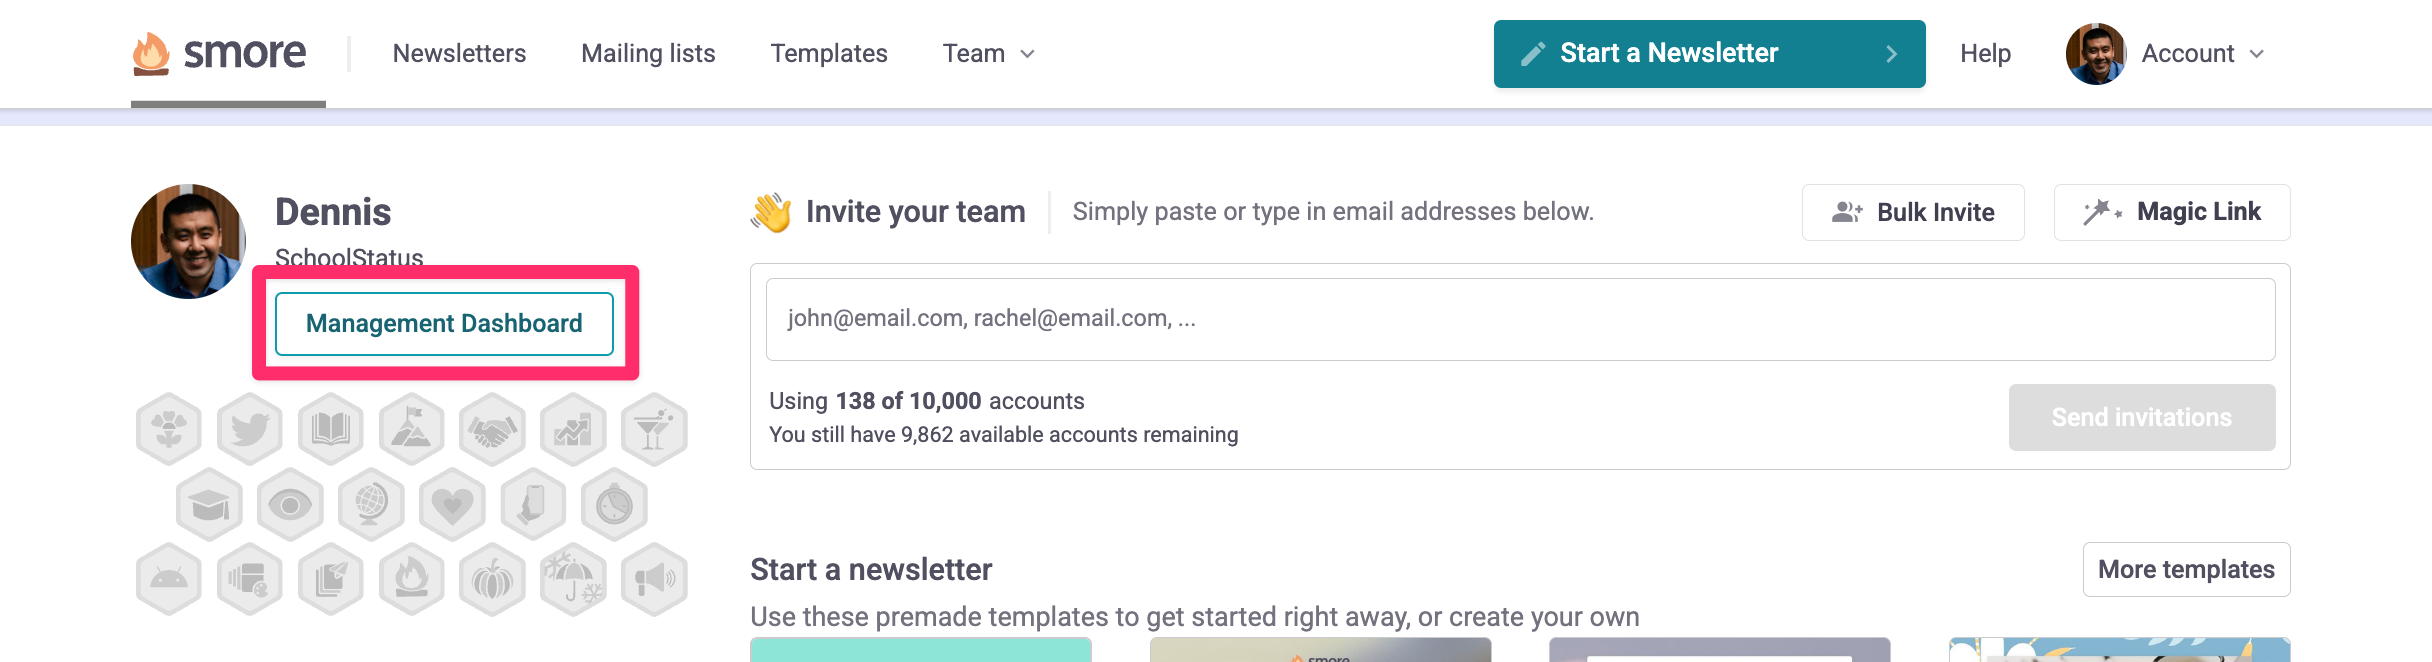Click the Twitter bird badge
Image resolution: width=2432 pixels, height=662 pixels.
pos(250,430)
